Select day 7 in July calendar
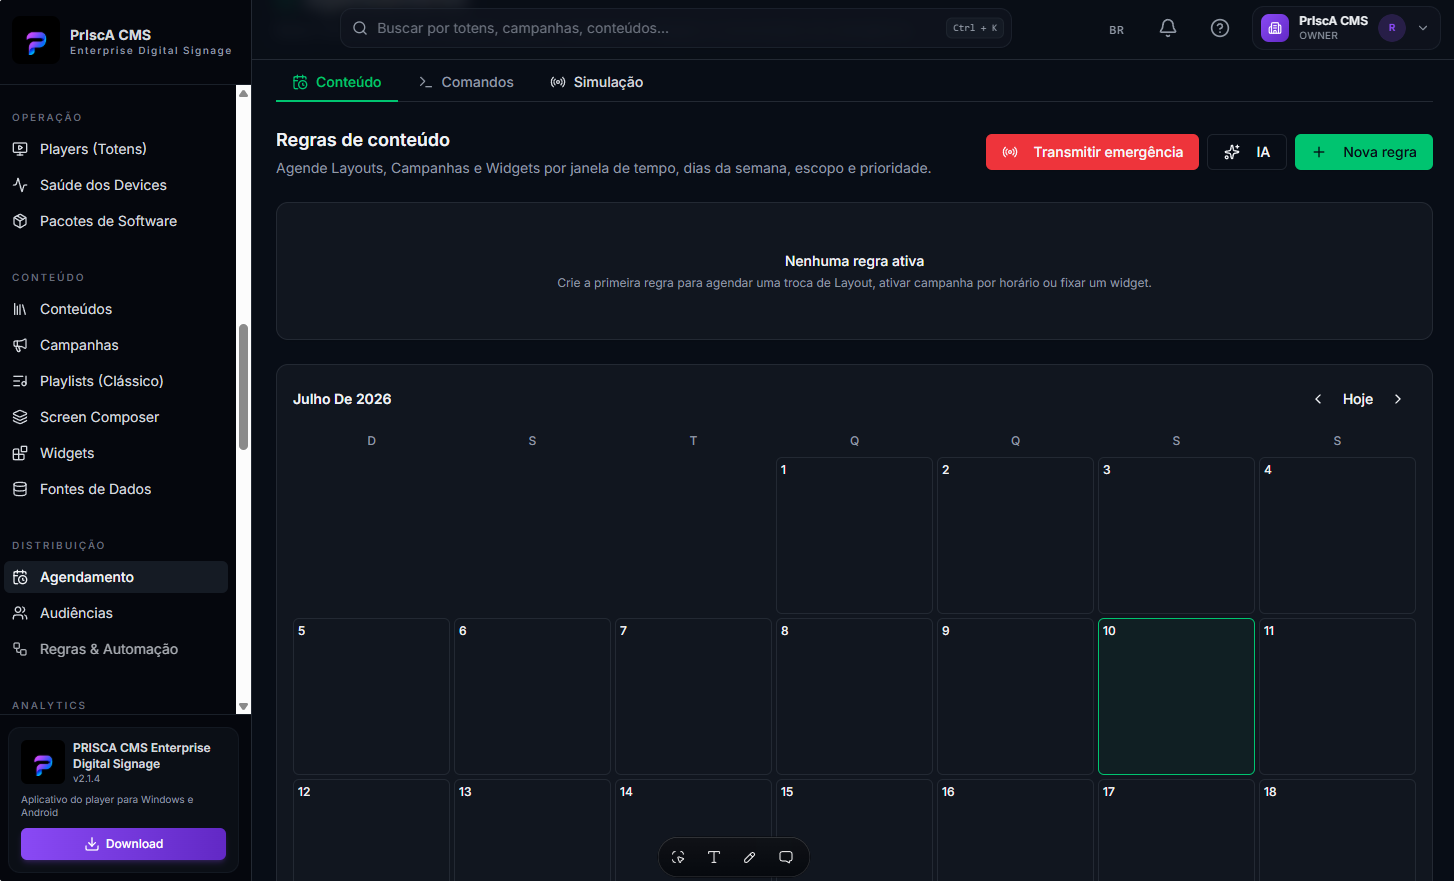This screenshot has width=1454, height=881. click(693, 696)
